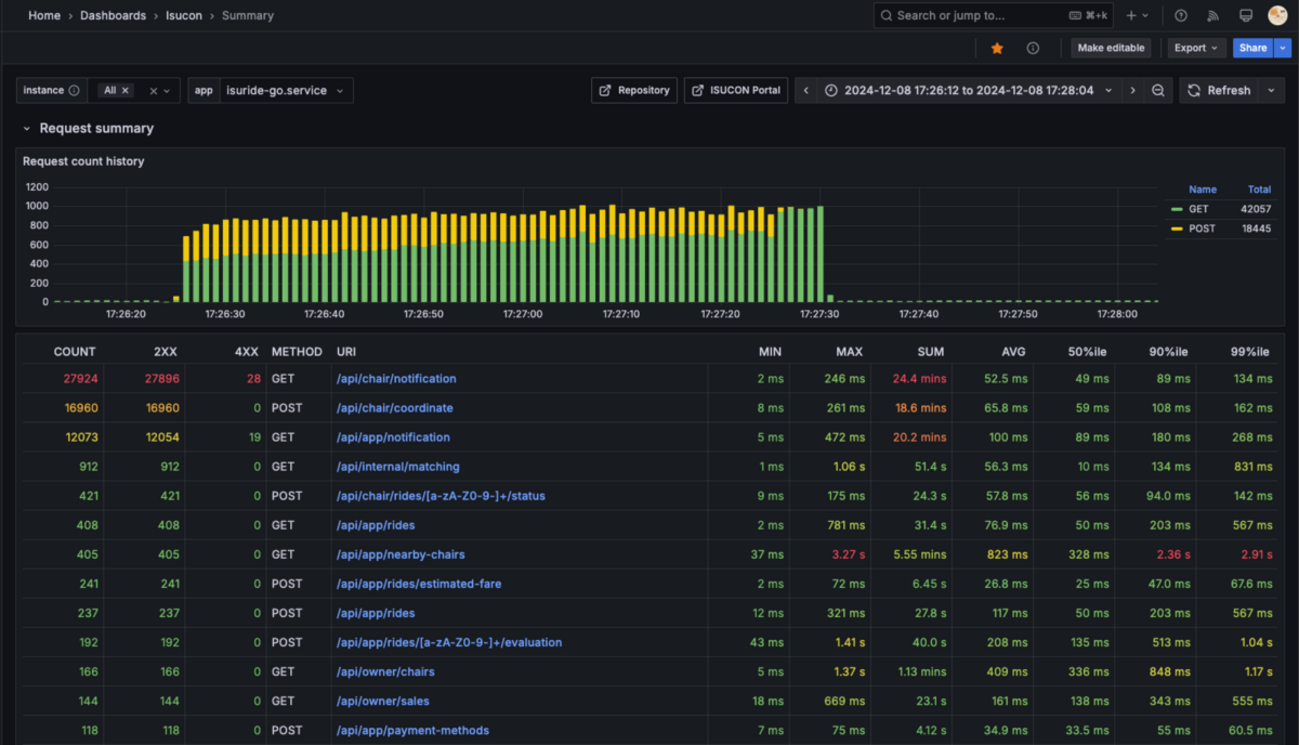This screenshot has width=1299, height=745.
Task: Click the monitor icon in top bar
Action: click(1245, 16)
